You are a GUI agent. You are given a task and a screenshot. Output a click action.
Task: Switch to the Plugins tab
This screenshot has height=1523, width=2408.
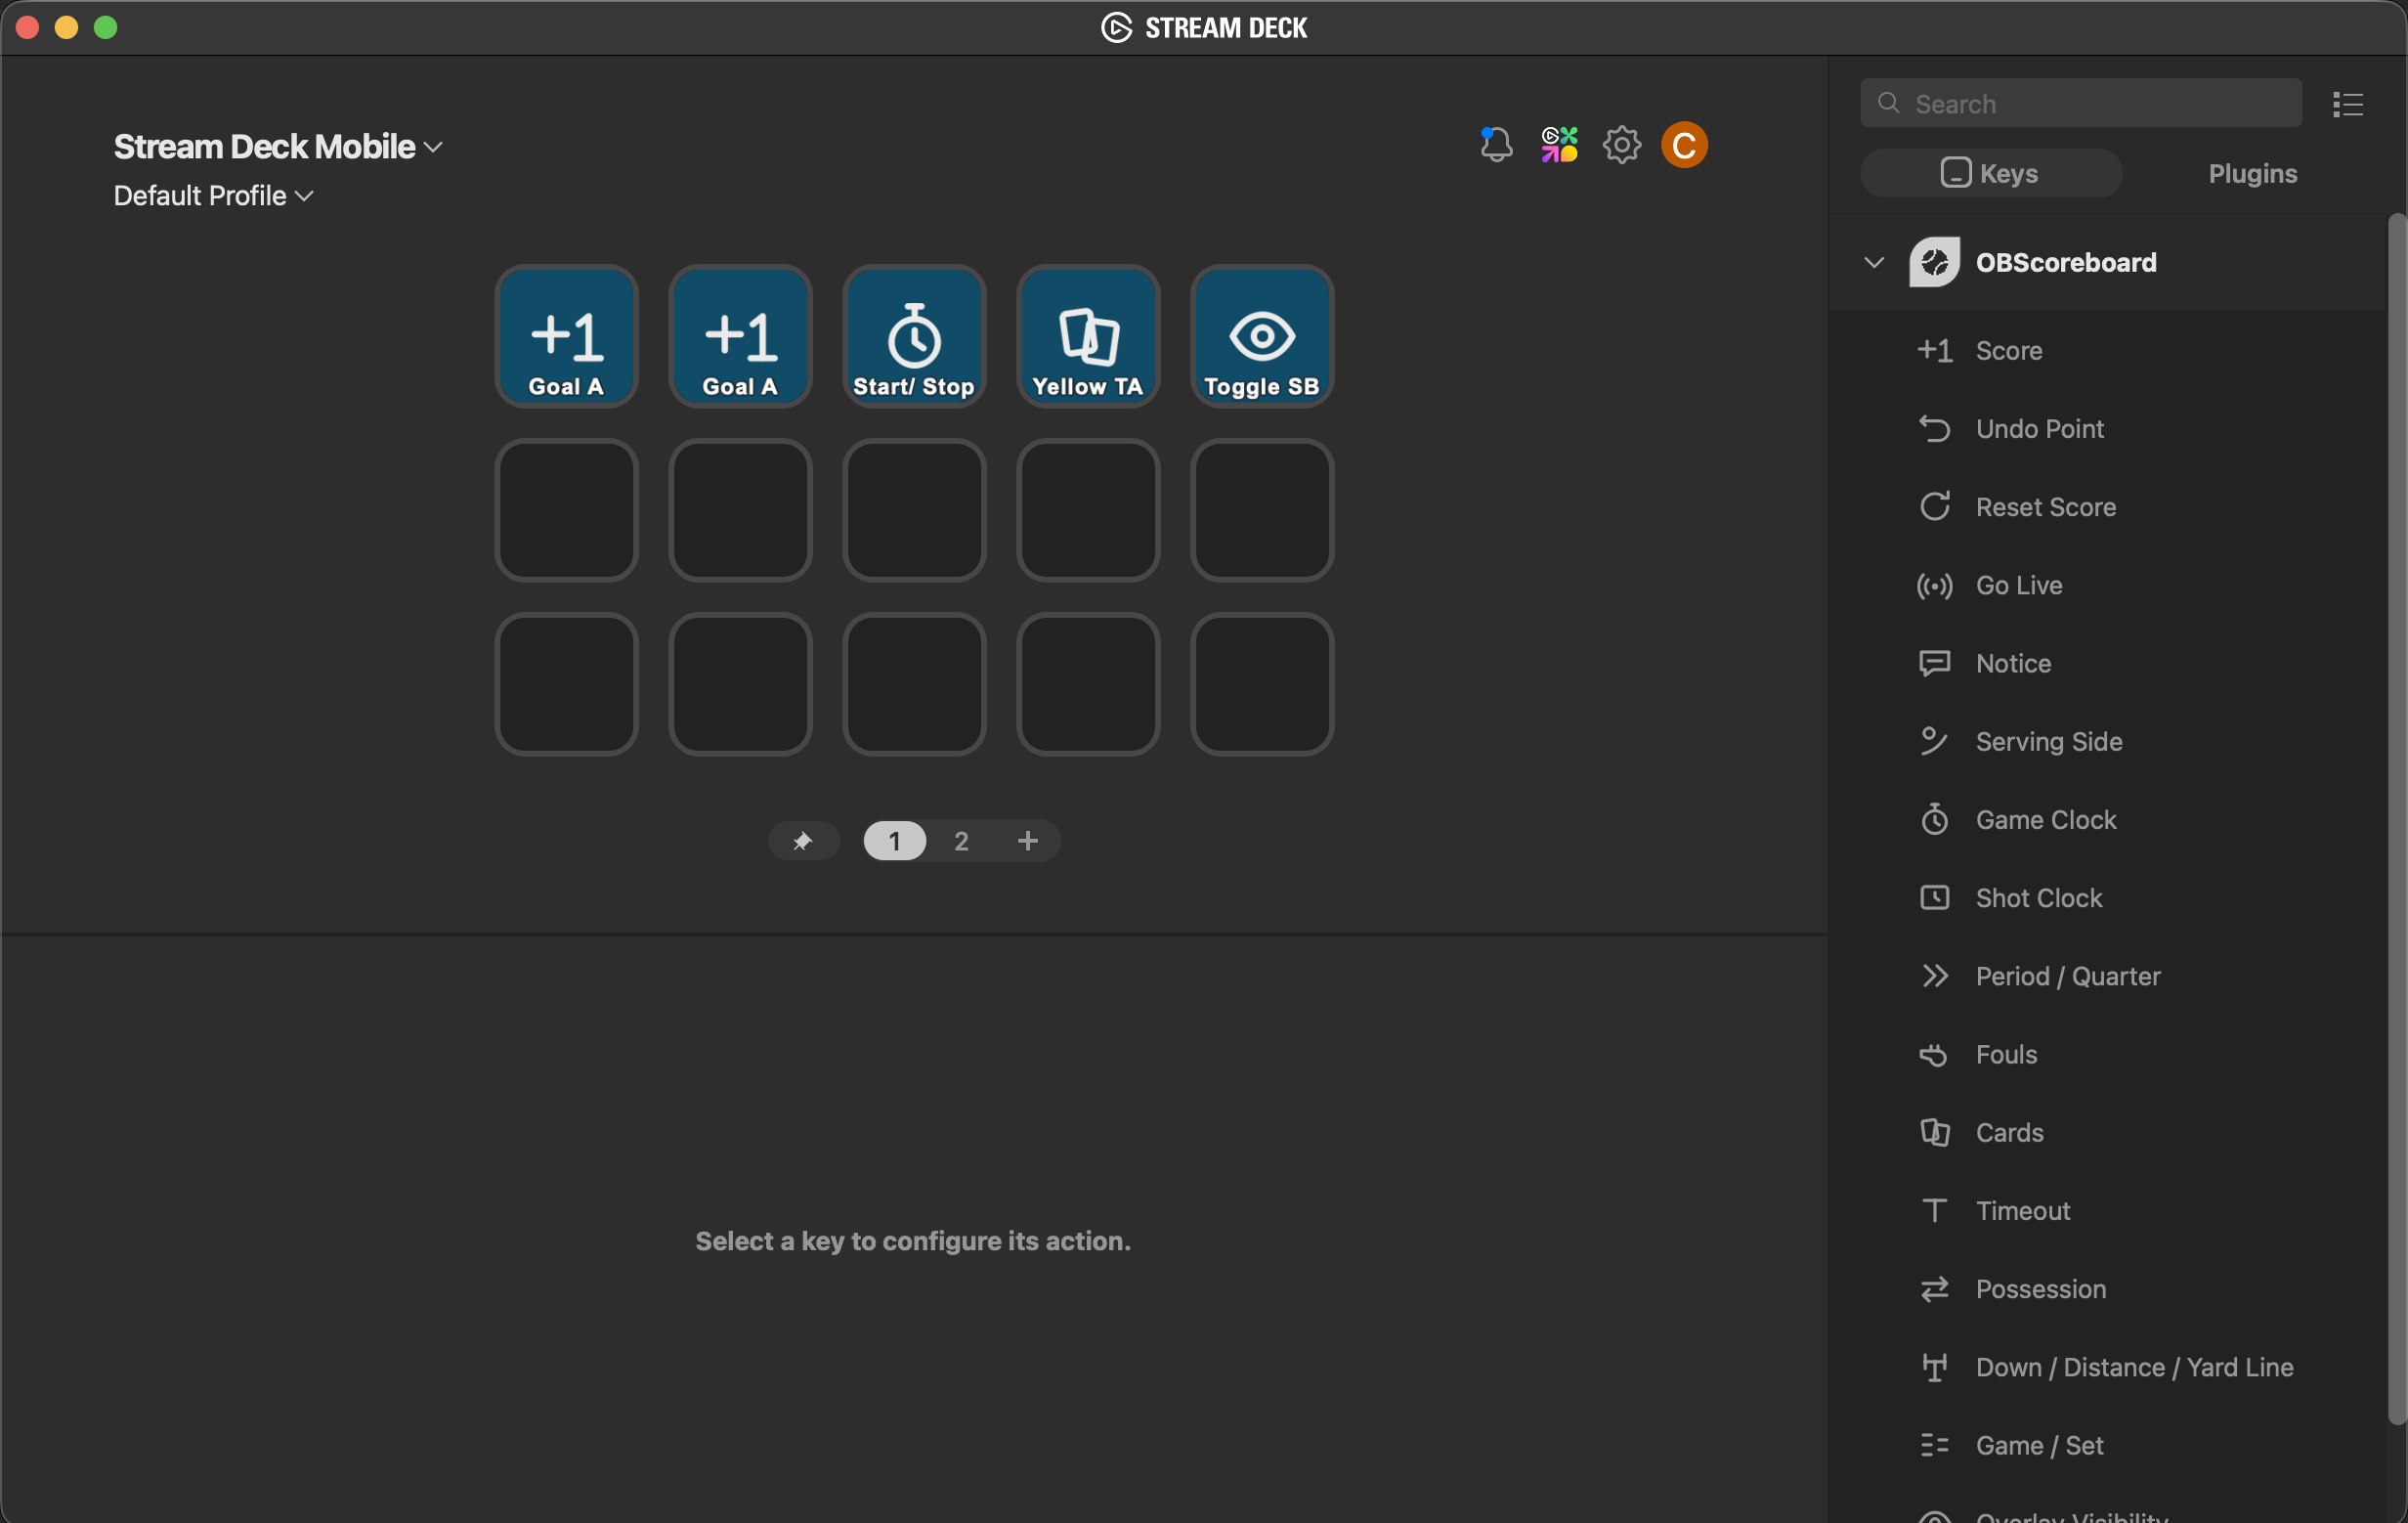click(2252, 174)
